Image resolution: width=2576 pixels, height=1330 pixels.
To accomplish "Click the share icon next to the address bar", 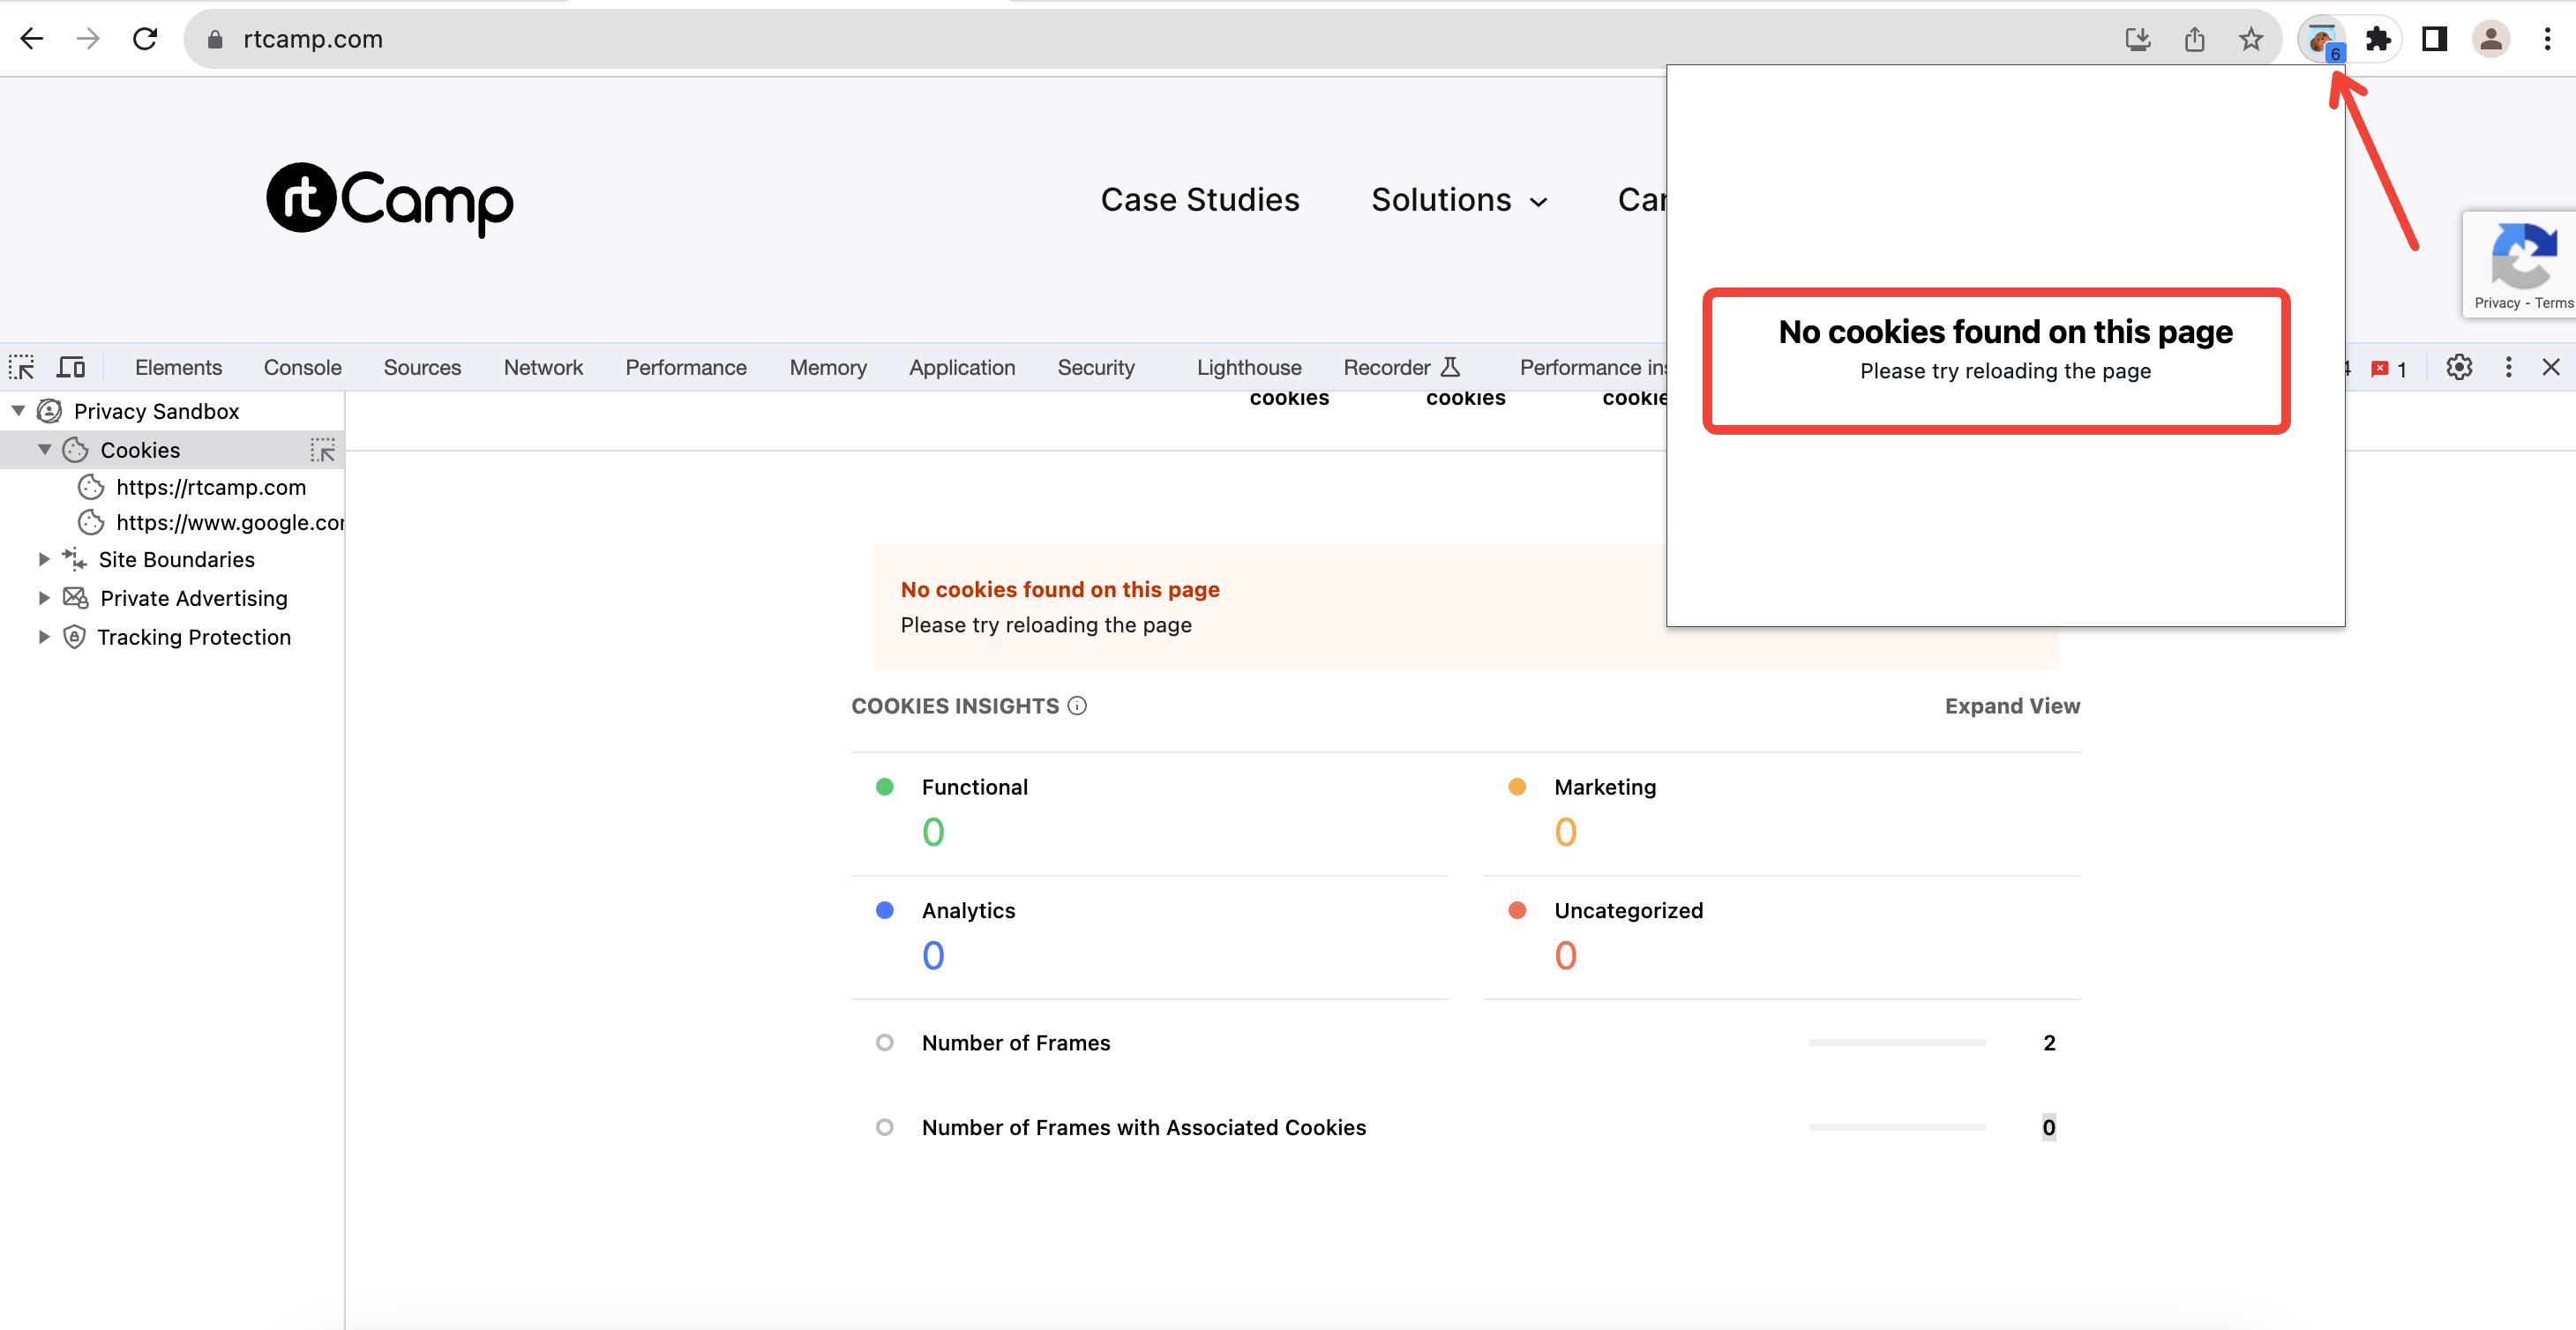I will point(2194,39).
